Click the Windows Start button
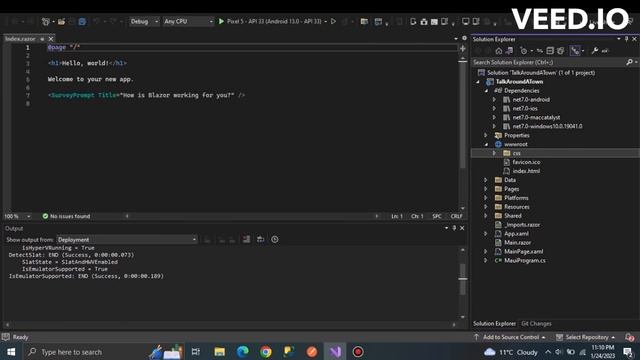 point(11,352)
